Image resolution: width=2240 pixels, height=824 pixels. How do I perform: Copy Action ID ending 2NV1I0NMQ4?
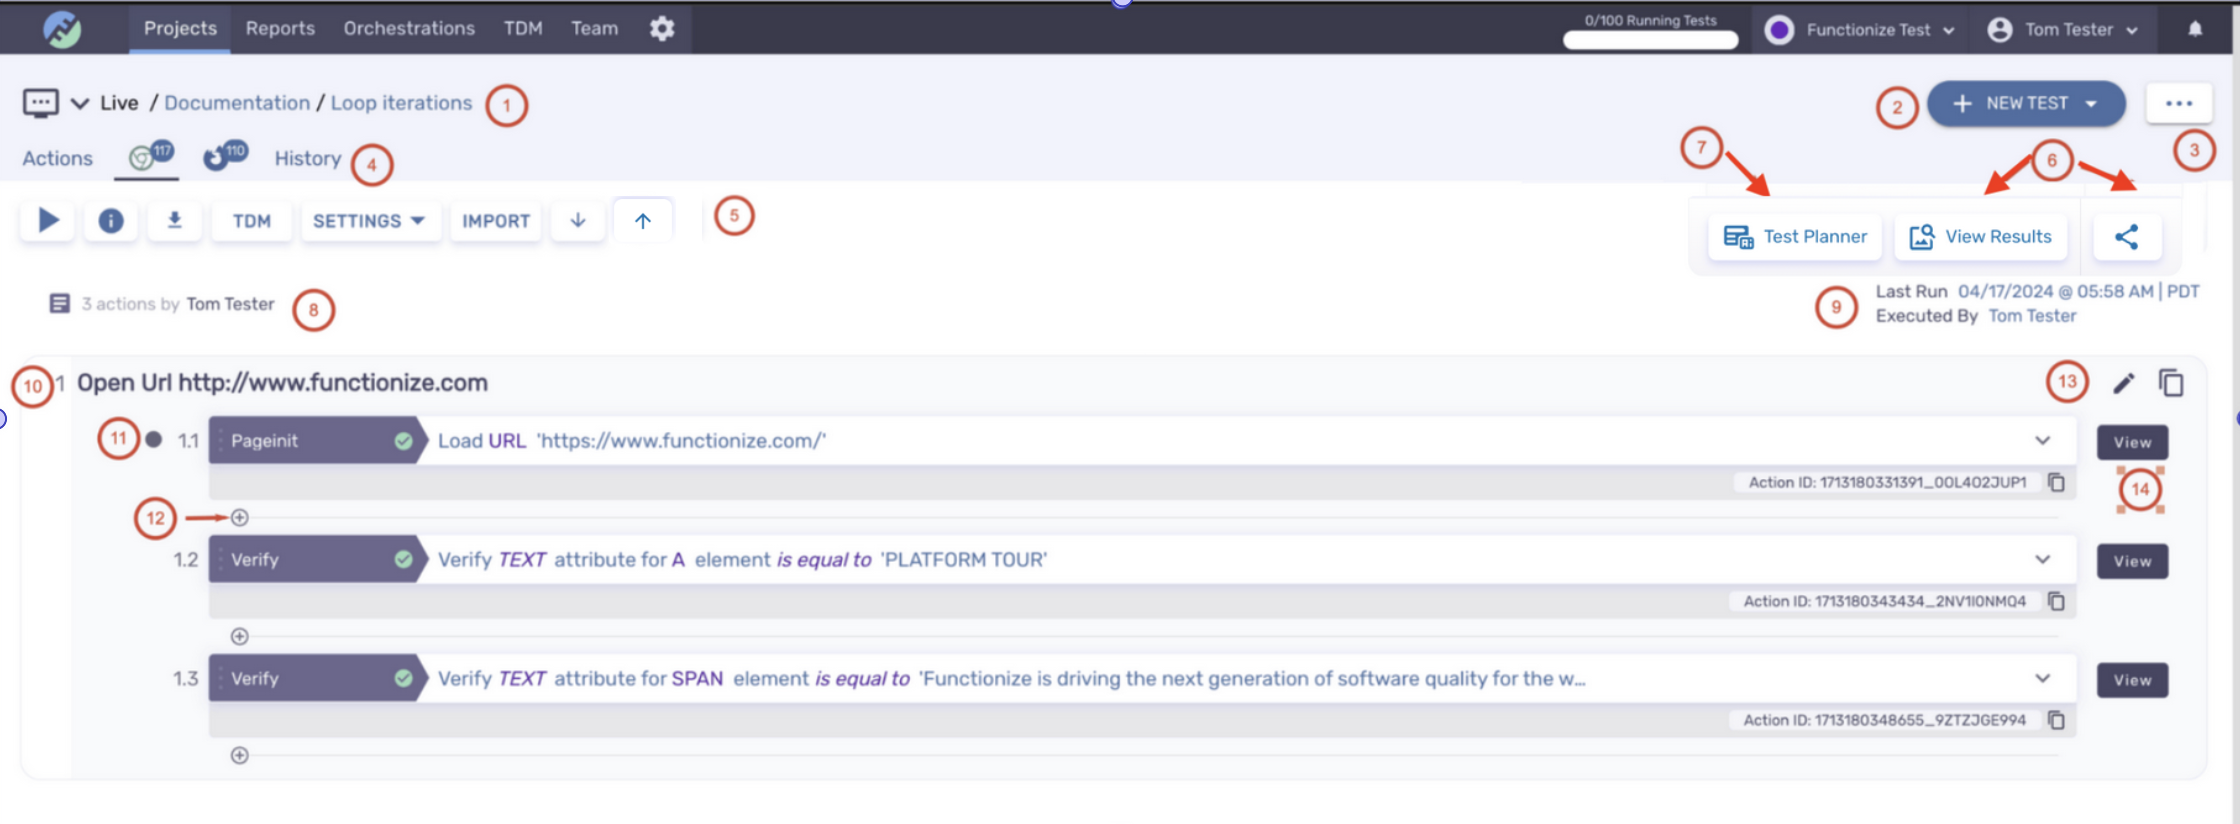tap(2056, 601)
